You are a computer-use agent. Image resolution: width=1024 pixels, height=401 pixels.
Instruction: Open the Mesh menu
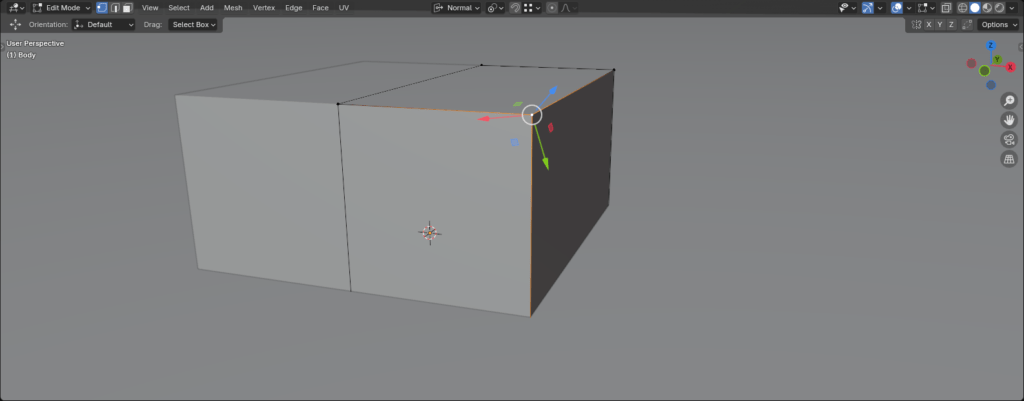pyautogui.click(x=233, y=8)
